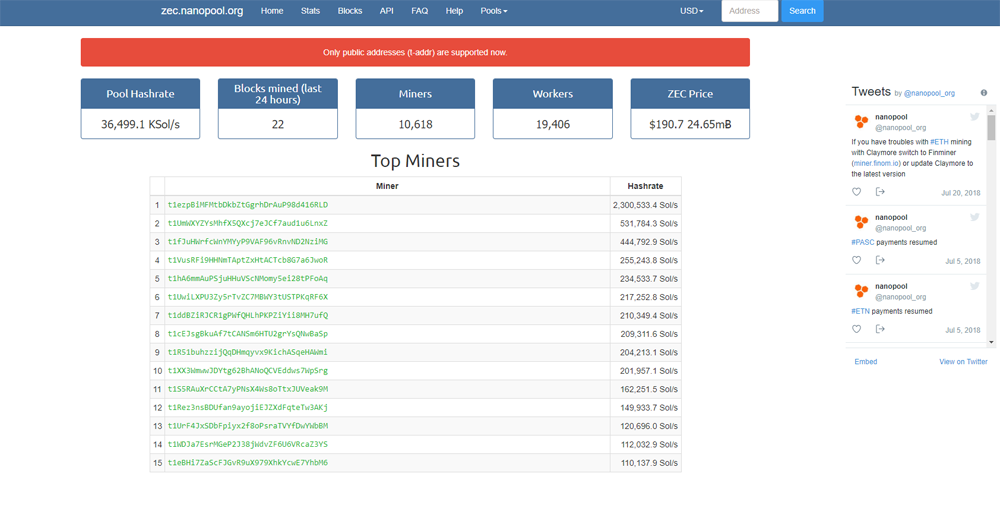Viewport: 1000px width, 508px height.
Task: Like the #PASC payments resumed tweet
Action: click(857, 260)
